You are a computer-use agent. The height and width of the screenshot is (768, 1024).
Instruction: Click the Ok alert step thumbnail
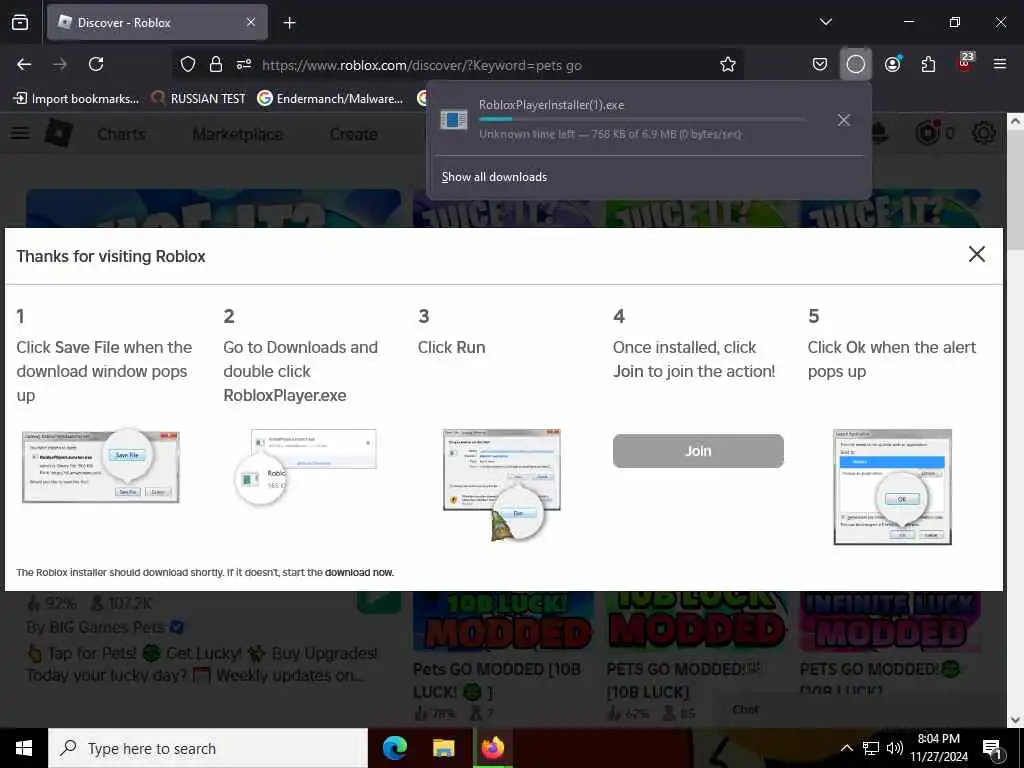tap(892, 487)
